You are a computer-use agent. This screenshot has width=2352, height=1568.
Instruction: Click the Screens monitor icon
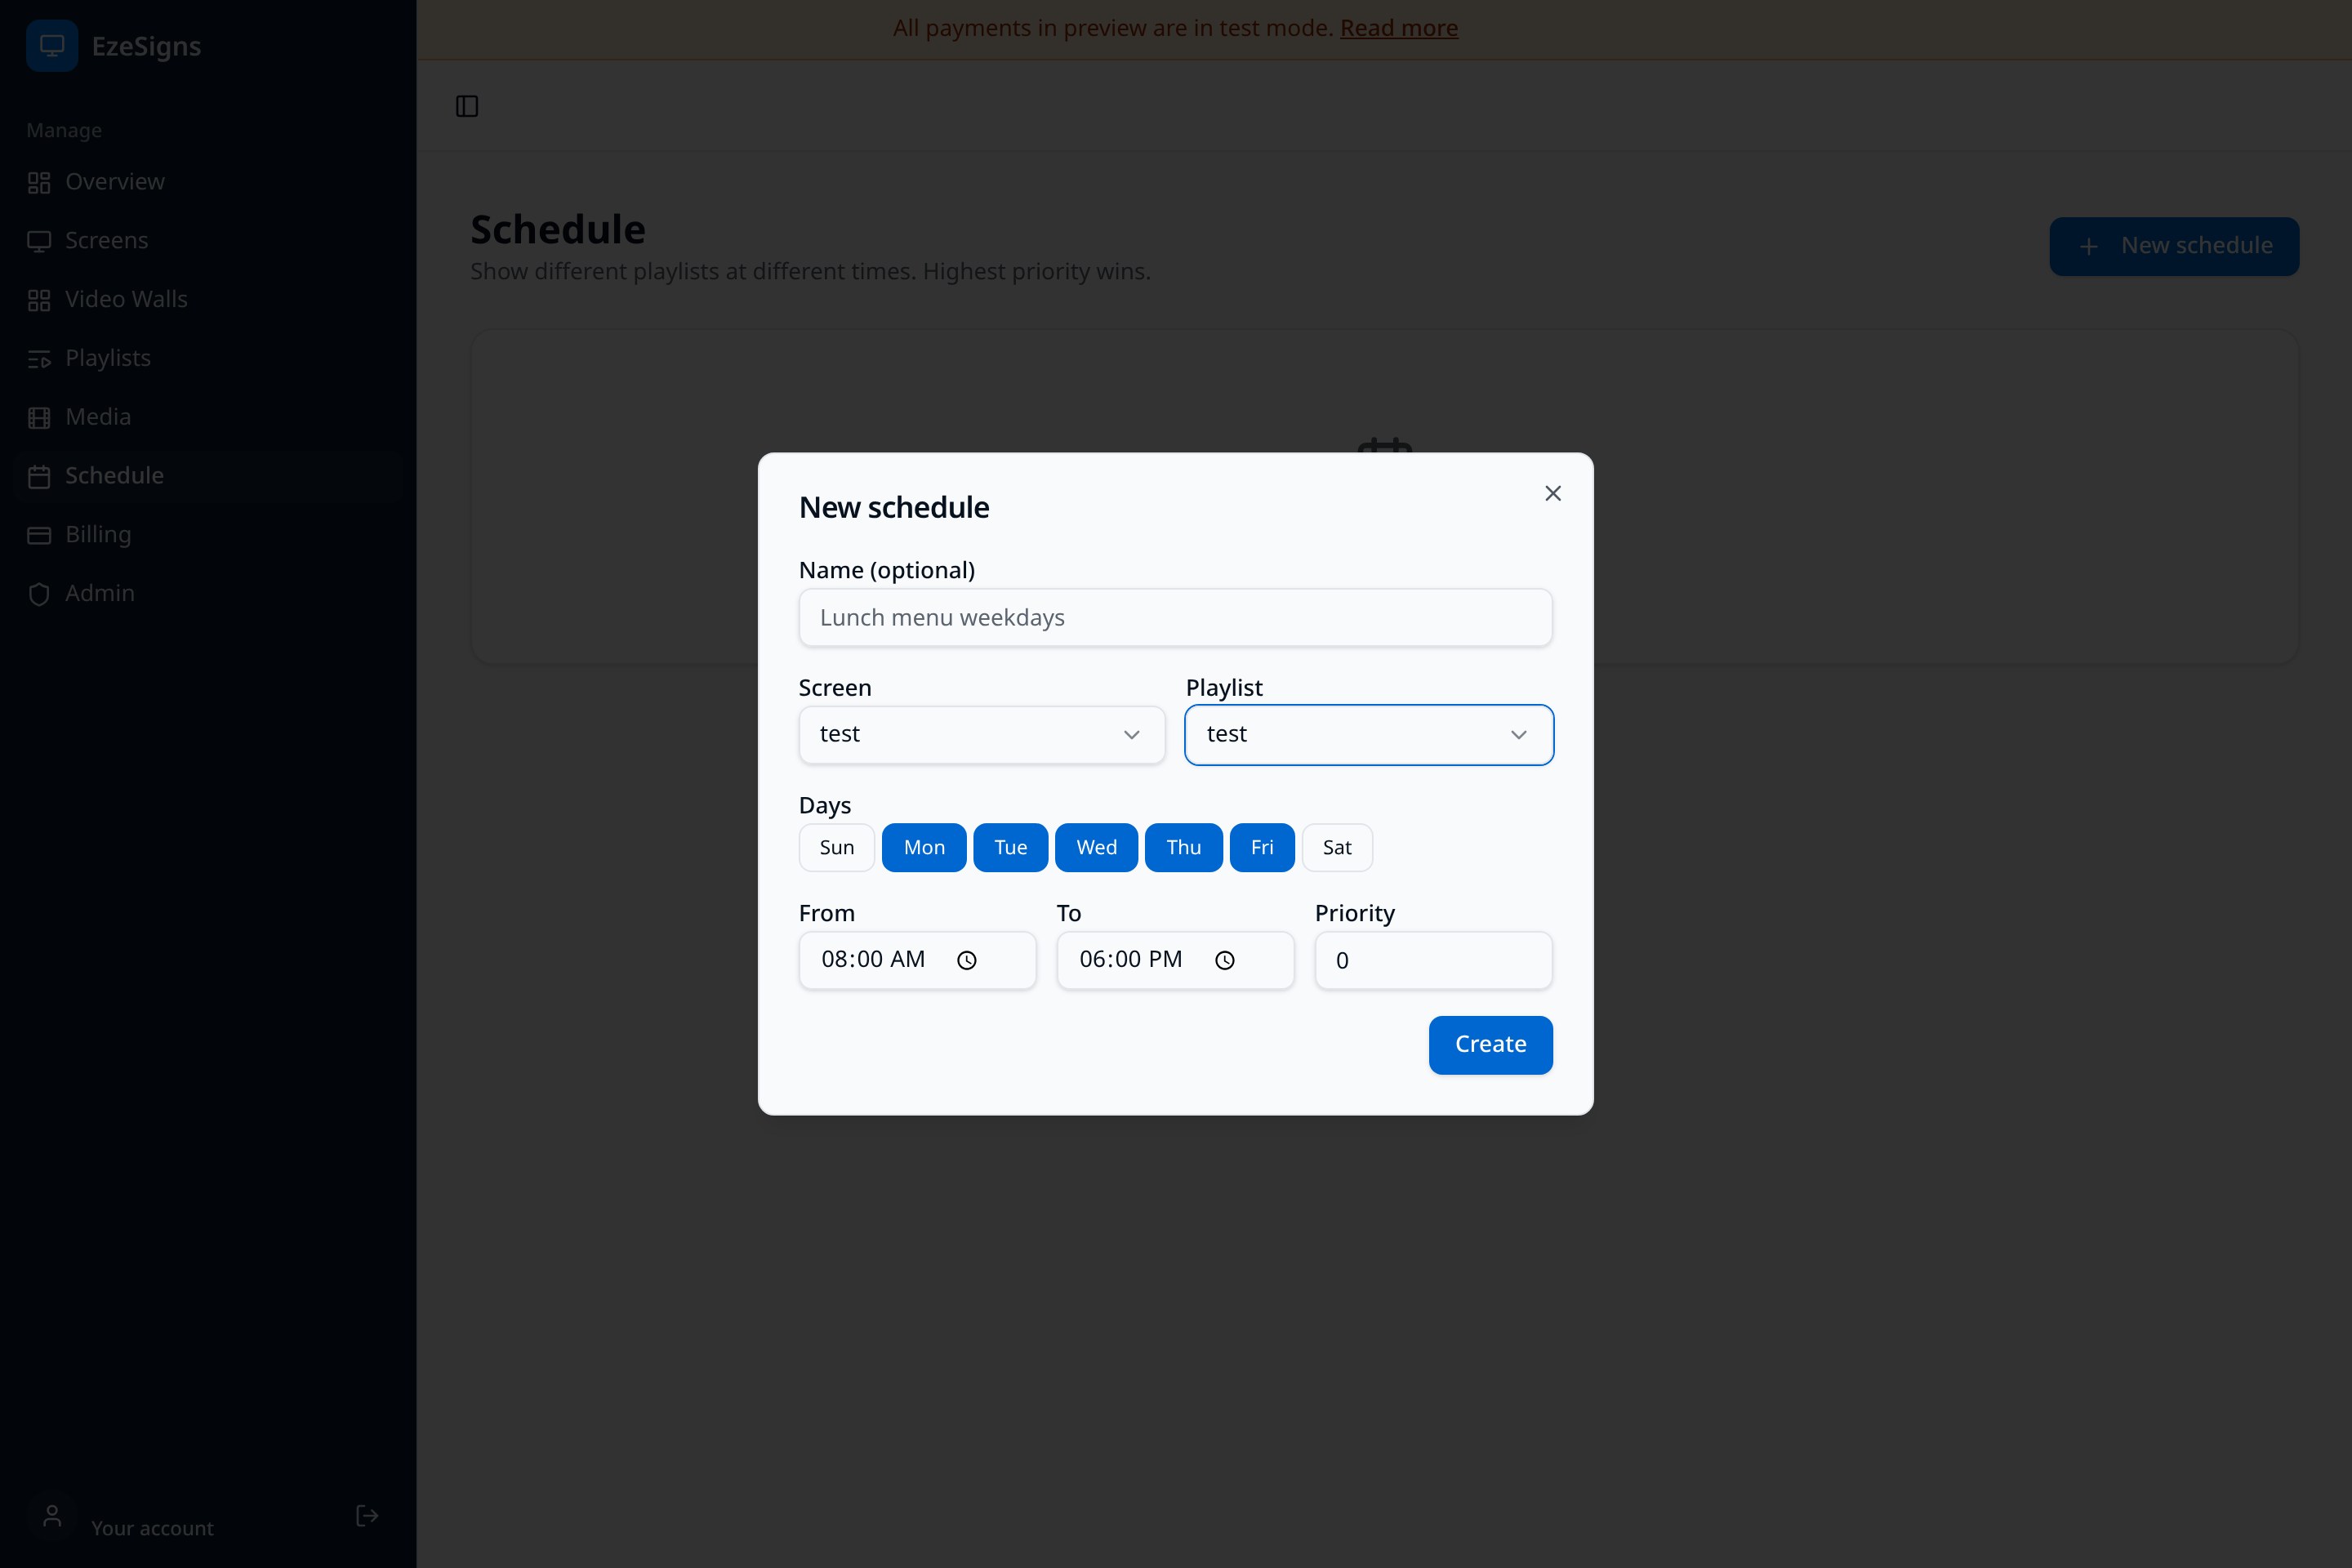point(39,241)
